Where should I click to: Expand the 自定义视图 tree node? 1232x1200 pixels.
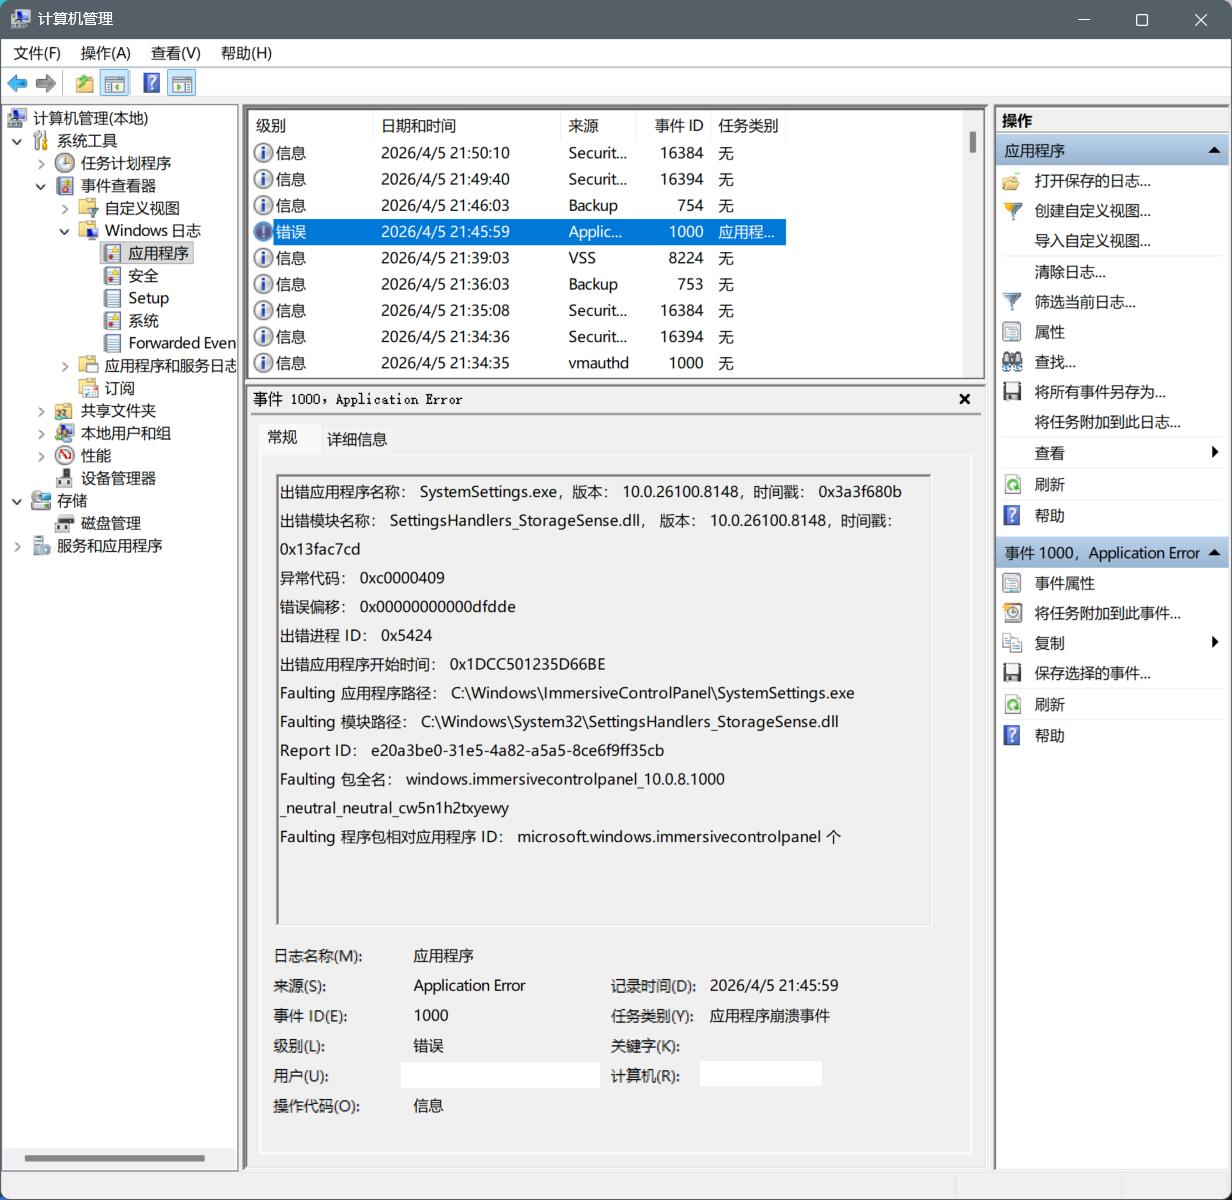pos(65,208)
